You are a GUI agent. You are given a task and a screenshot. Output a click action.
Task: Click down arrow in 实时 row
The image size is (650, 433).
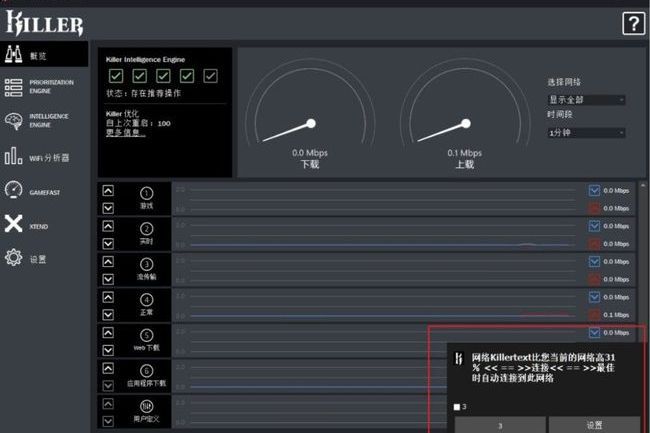(x=108, y=244)
